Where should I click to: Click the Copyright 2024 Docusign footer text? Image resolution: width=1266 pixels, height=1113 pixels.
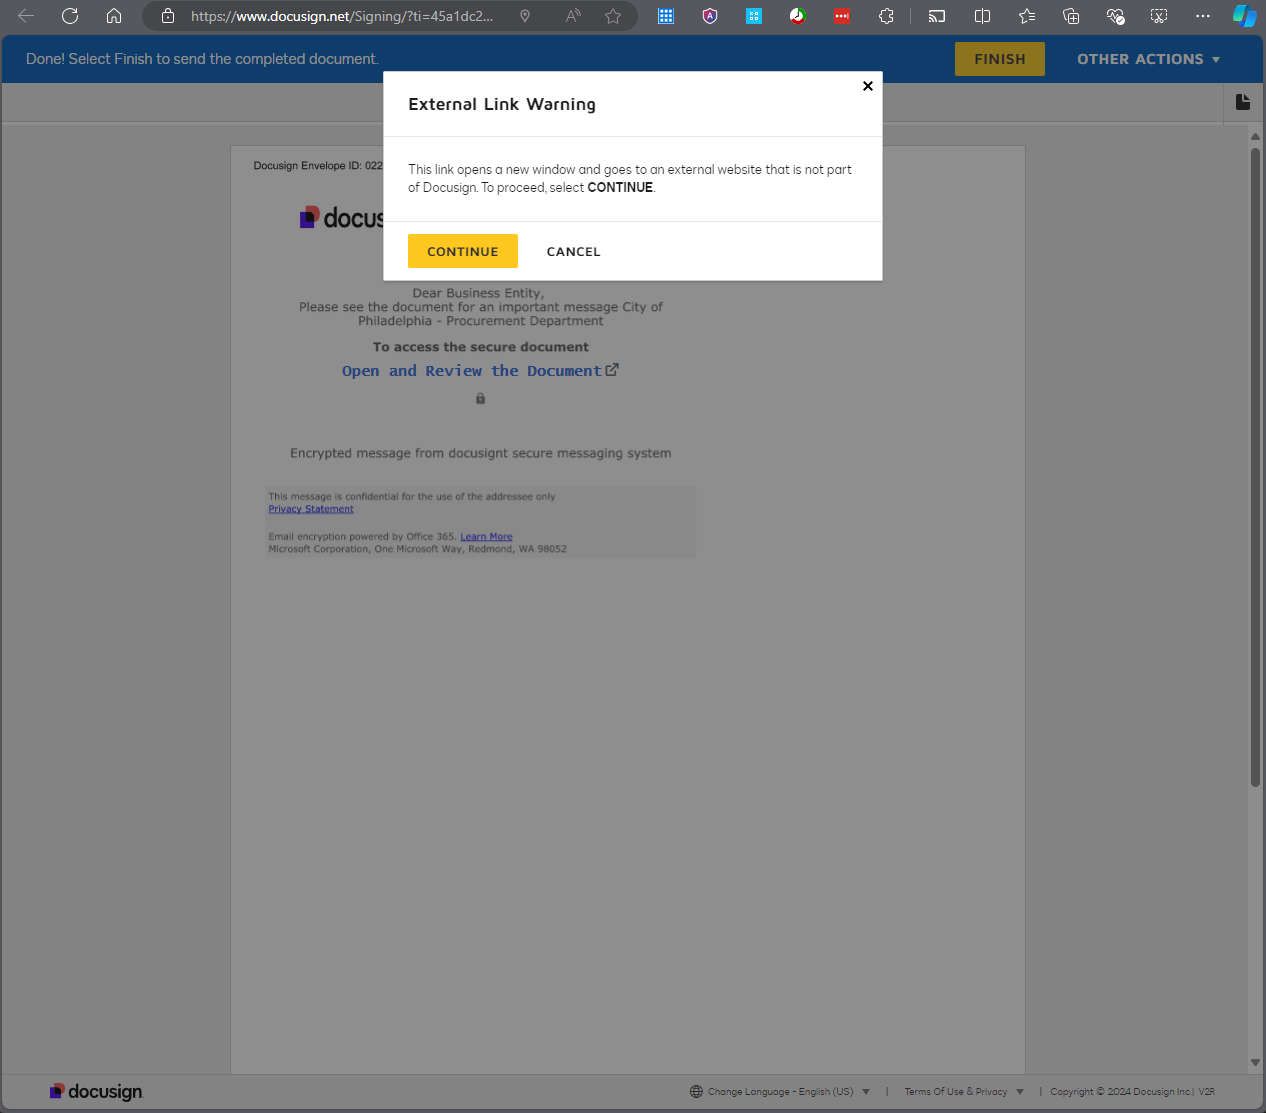tap(1120, 1092)
